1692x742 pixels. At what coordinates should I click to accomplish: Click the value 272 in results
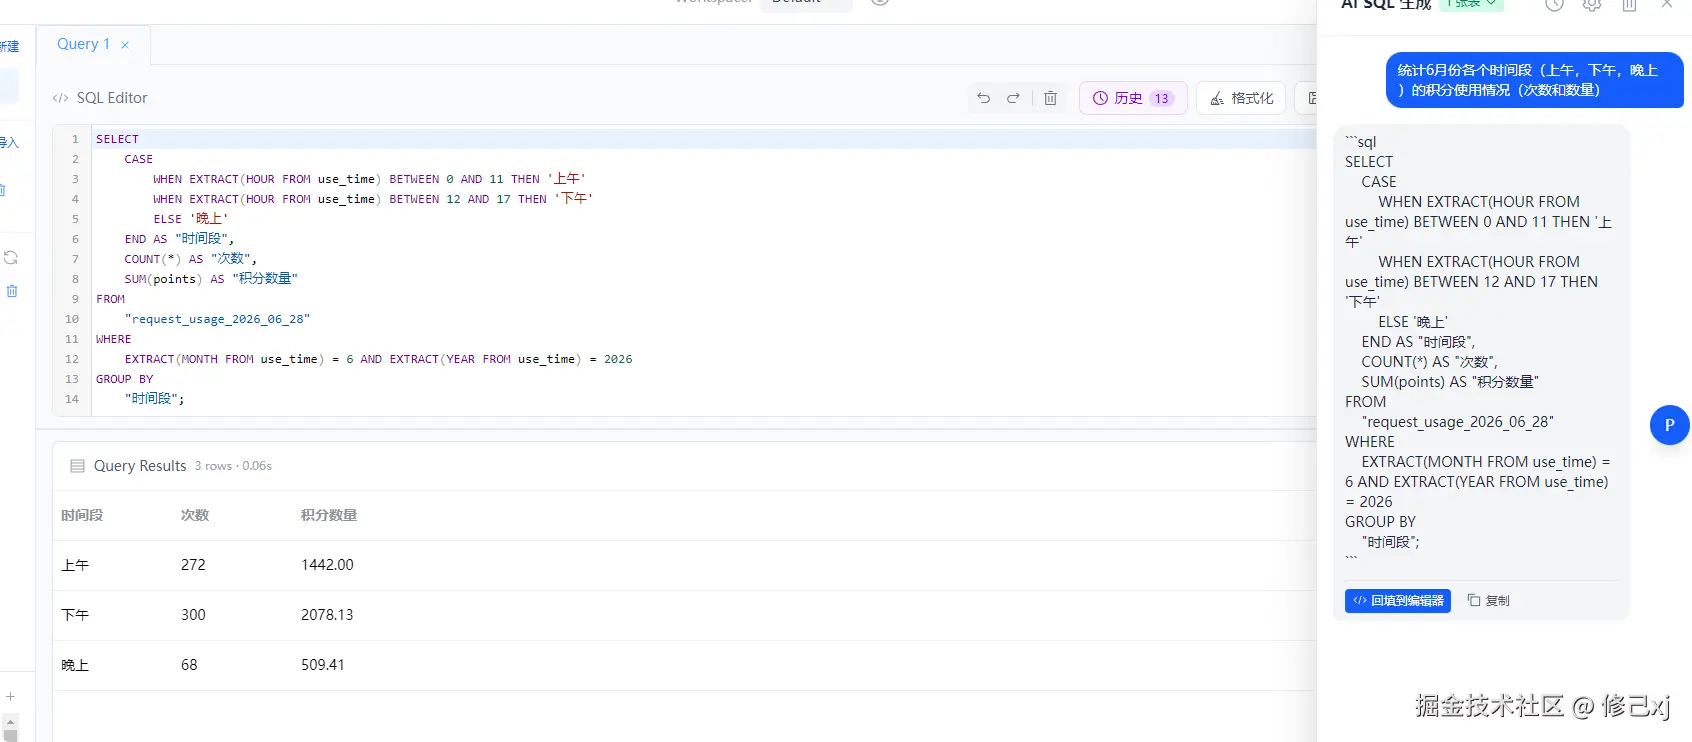pos(193,565)
